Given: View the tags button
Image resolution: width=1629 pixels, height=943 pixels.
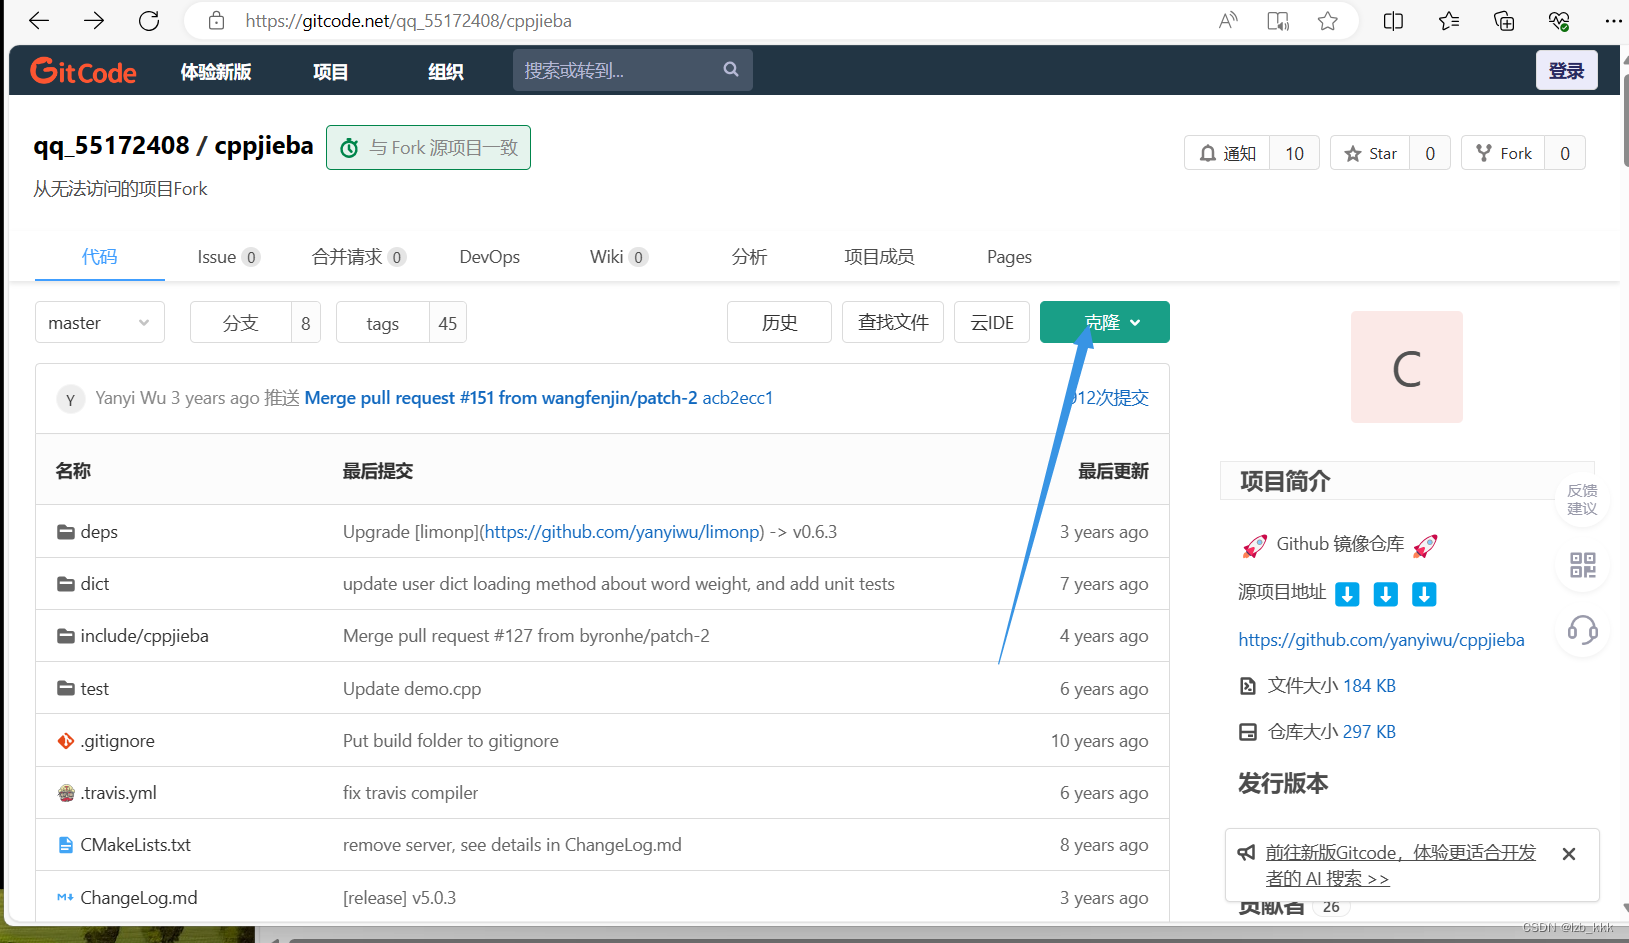Looking at the screenshot, I should pos(383,323).
